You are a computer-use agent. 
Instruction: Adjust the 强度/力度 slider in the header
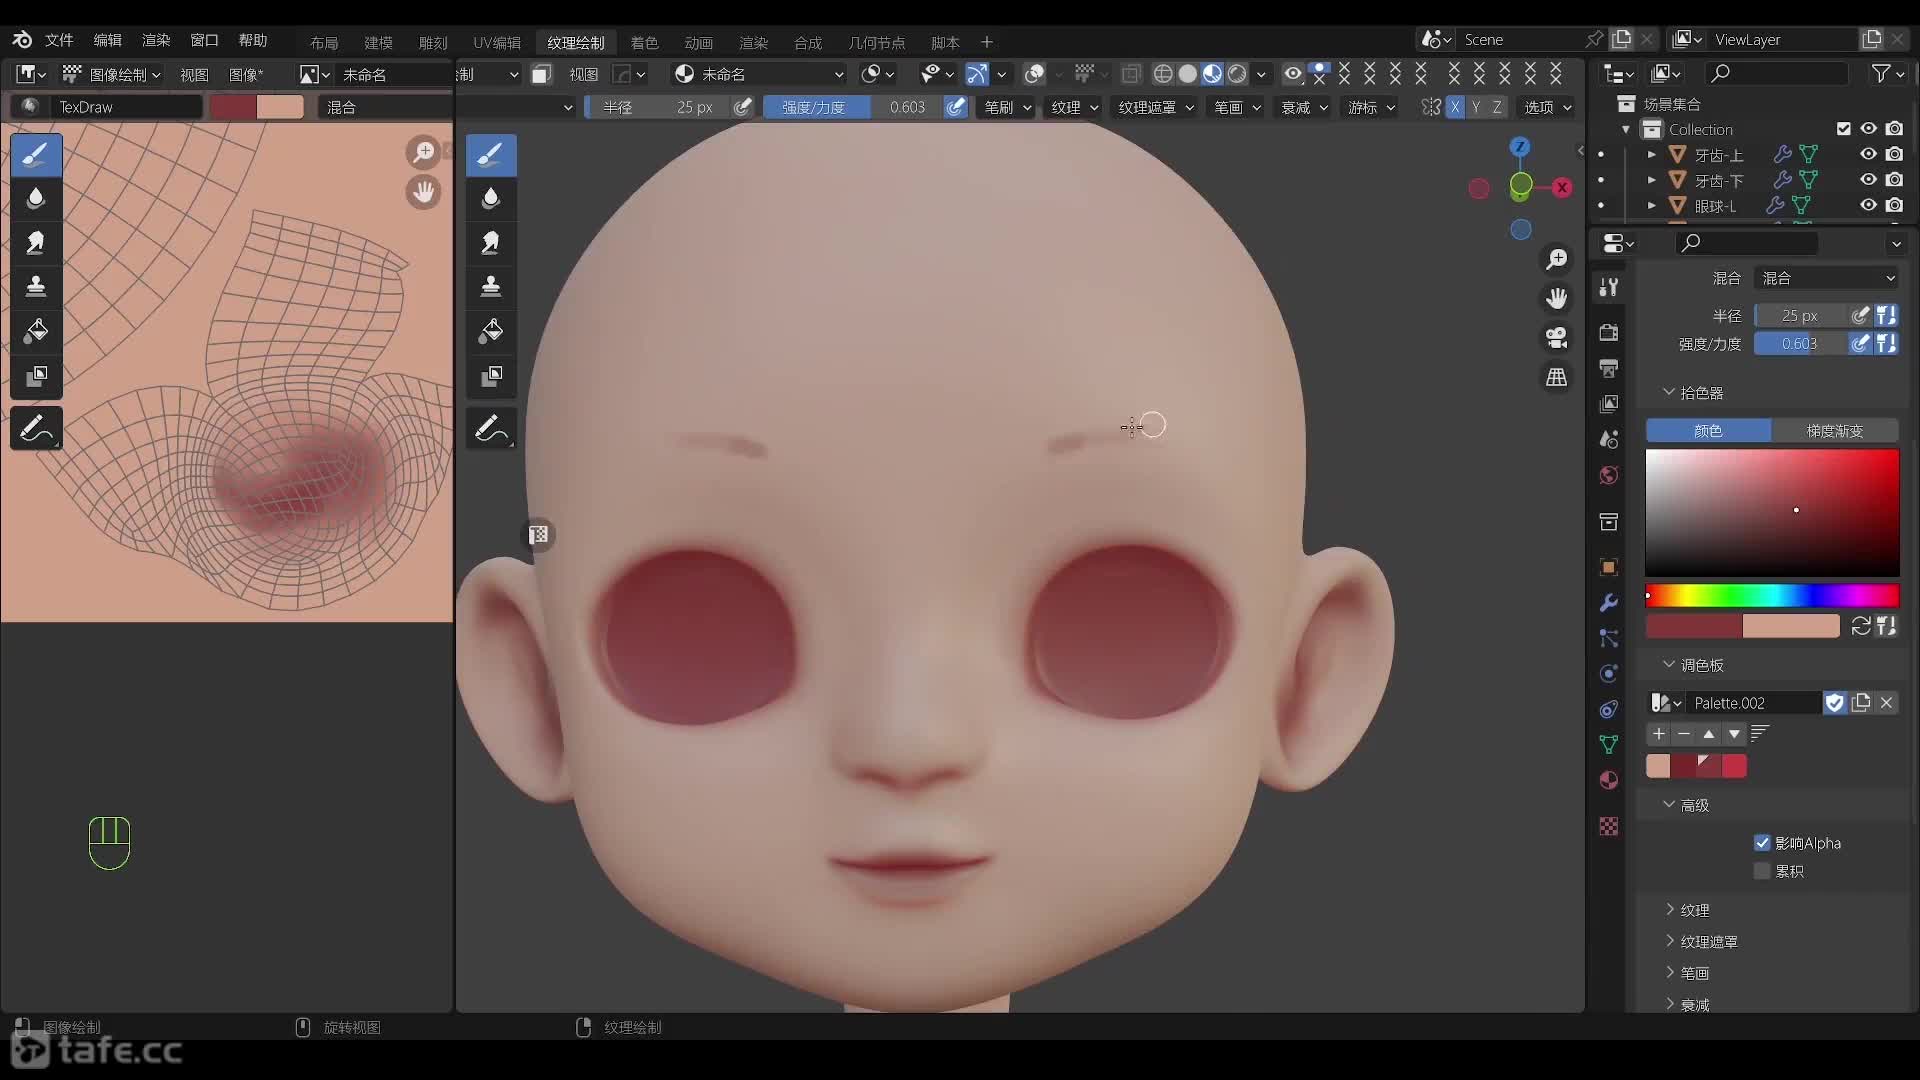(853, 107)
